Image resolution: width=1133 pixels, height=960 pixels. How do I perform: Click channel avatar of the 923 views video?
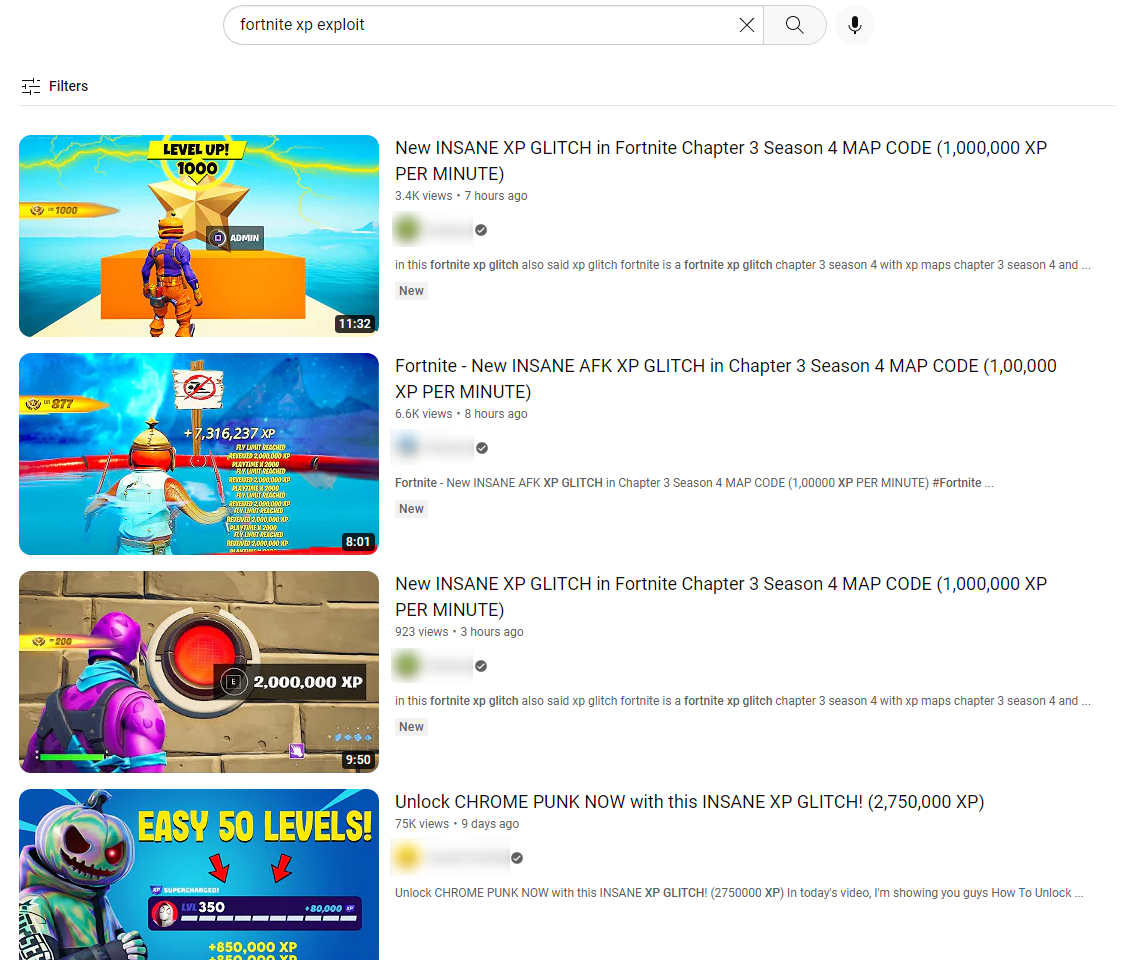408,666
